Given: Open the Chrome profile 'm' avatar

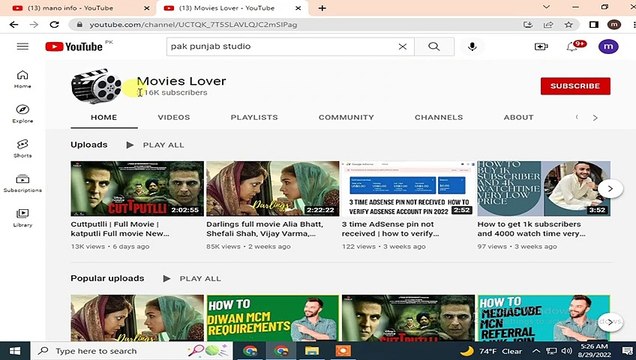Looking at the screenshot, I should [x=614, y=25].
